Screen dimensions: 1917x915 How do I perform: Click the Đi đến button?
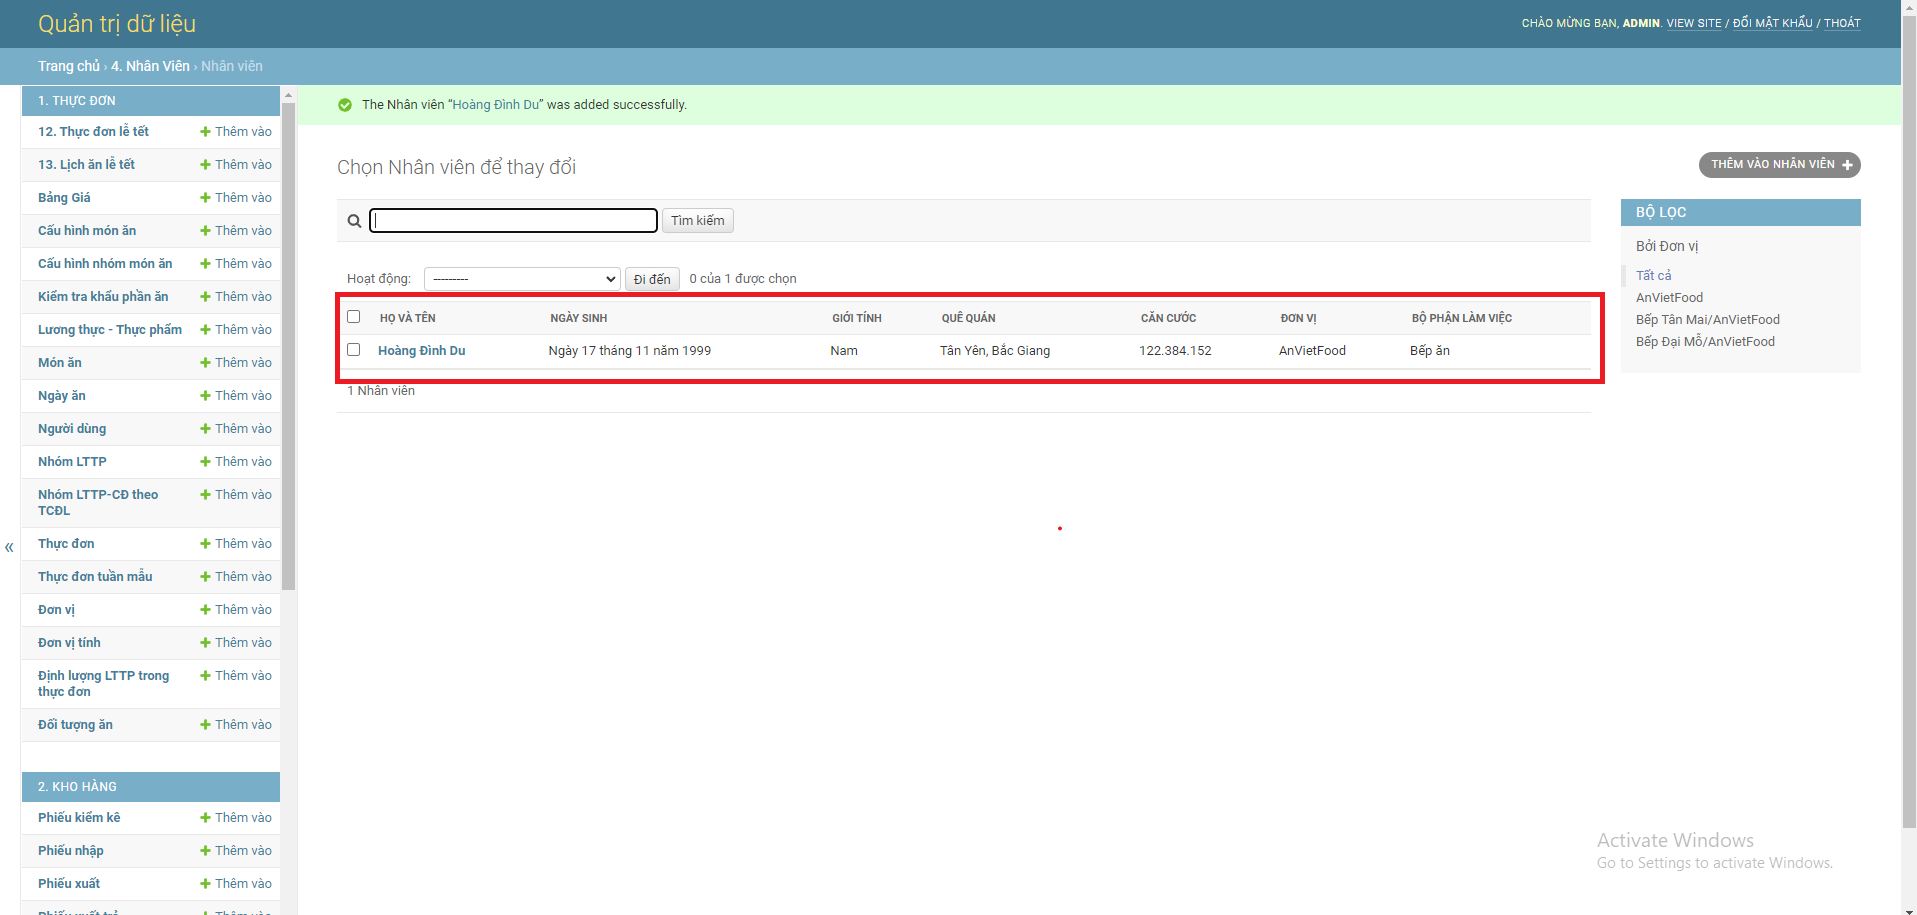651,278
